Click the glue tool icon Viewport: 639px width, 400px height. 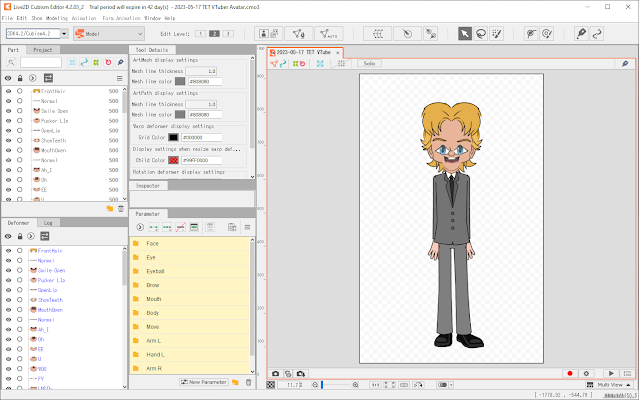430,33
